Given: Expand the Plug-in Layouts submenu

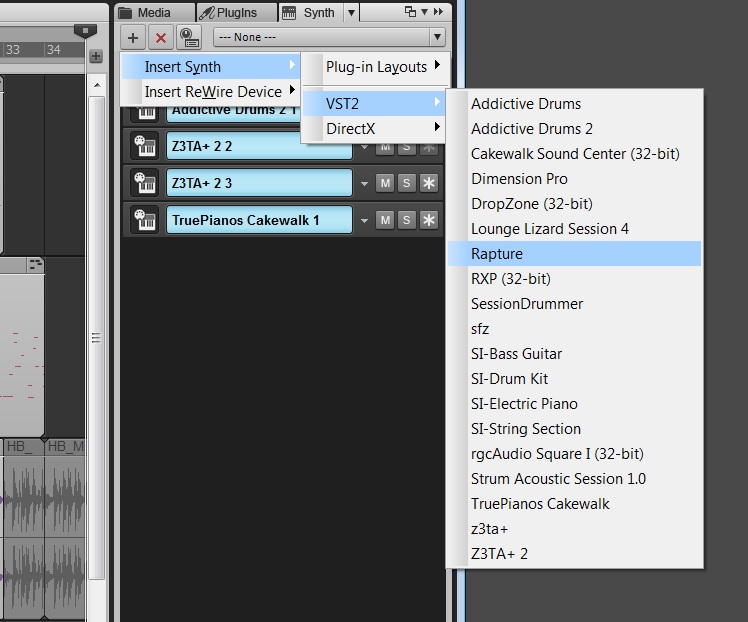Looking at the screenshot, I should (376, 67).
